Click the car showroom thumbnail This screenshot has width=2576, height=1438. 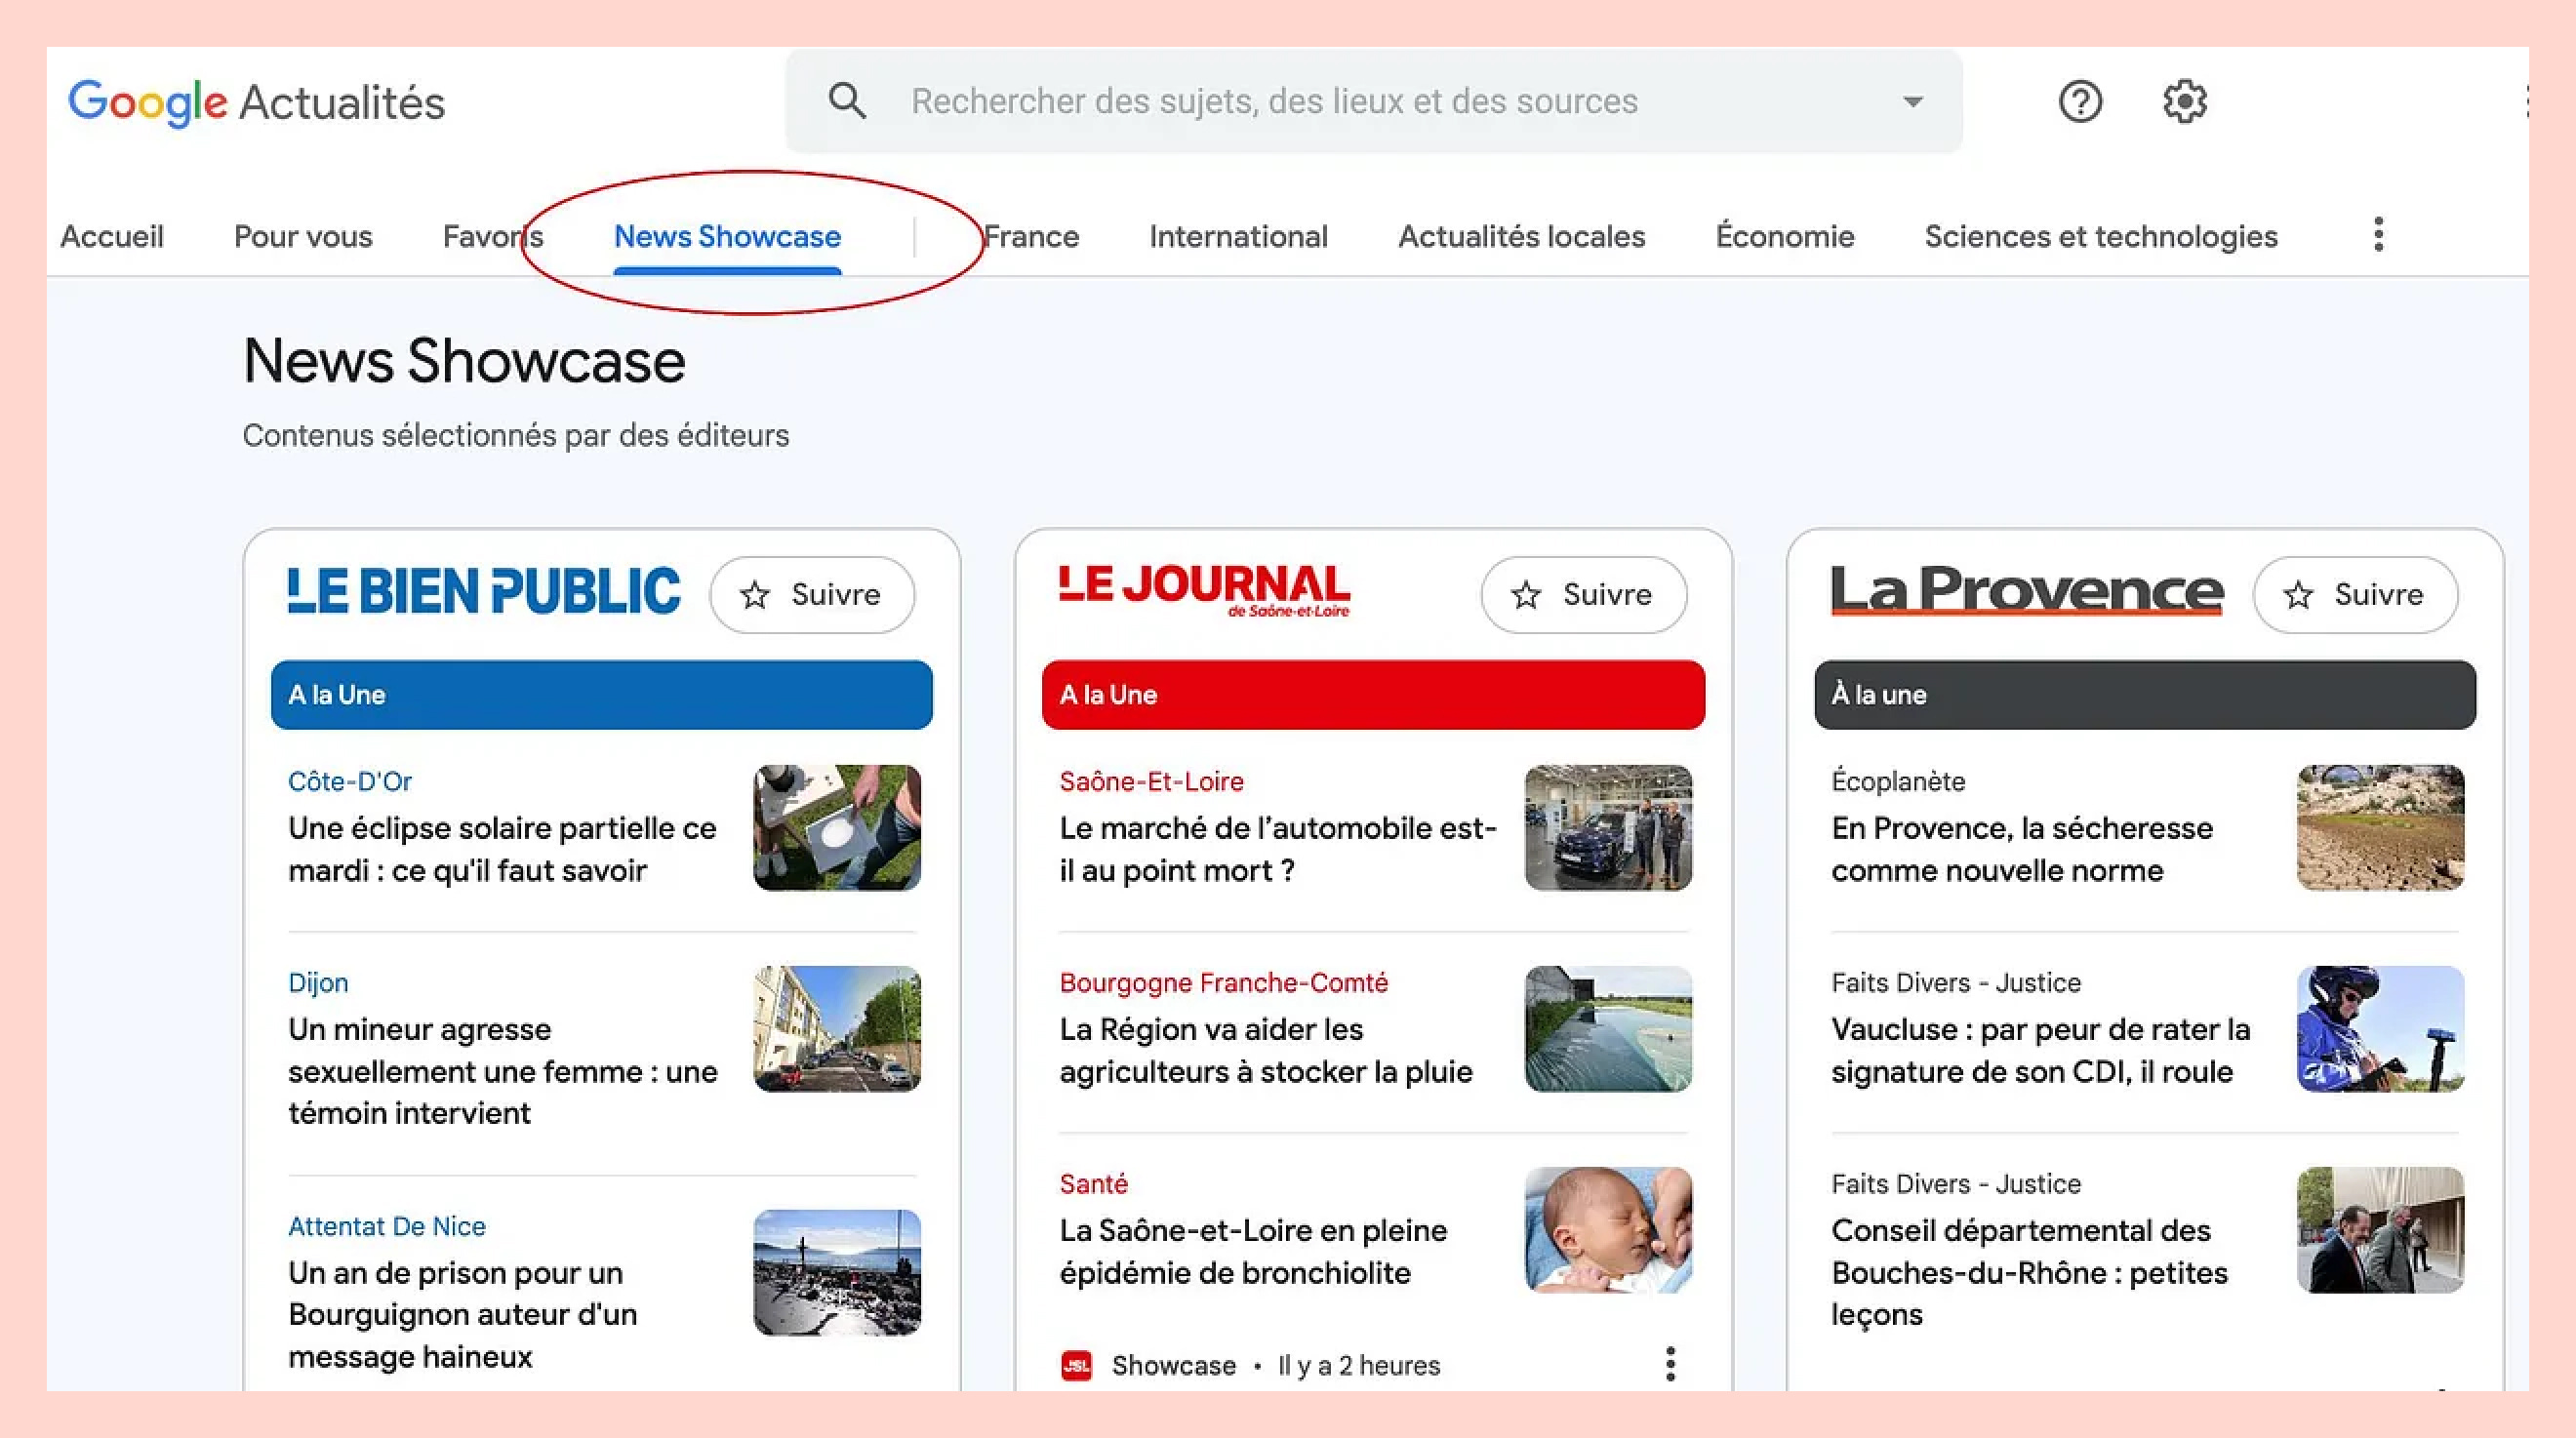(1608, 828)
